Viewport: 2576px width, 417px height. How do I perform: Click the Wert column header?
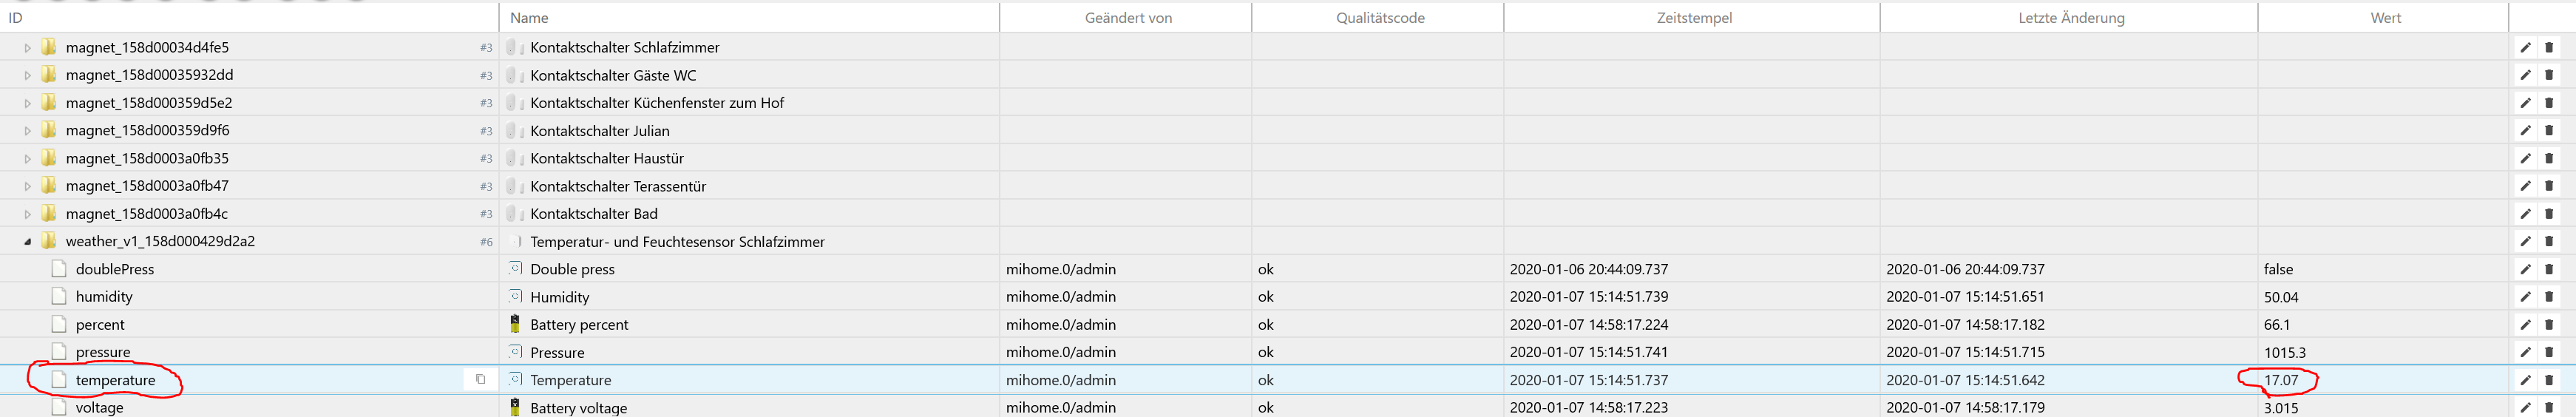point(2385,18)
